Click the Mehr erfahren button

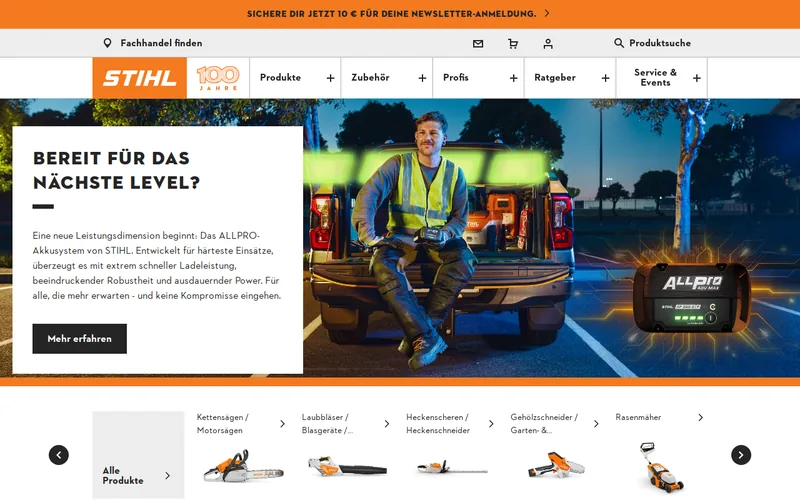[x=80, y=339]
